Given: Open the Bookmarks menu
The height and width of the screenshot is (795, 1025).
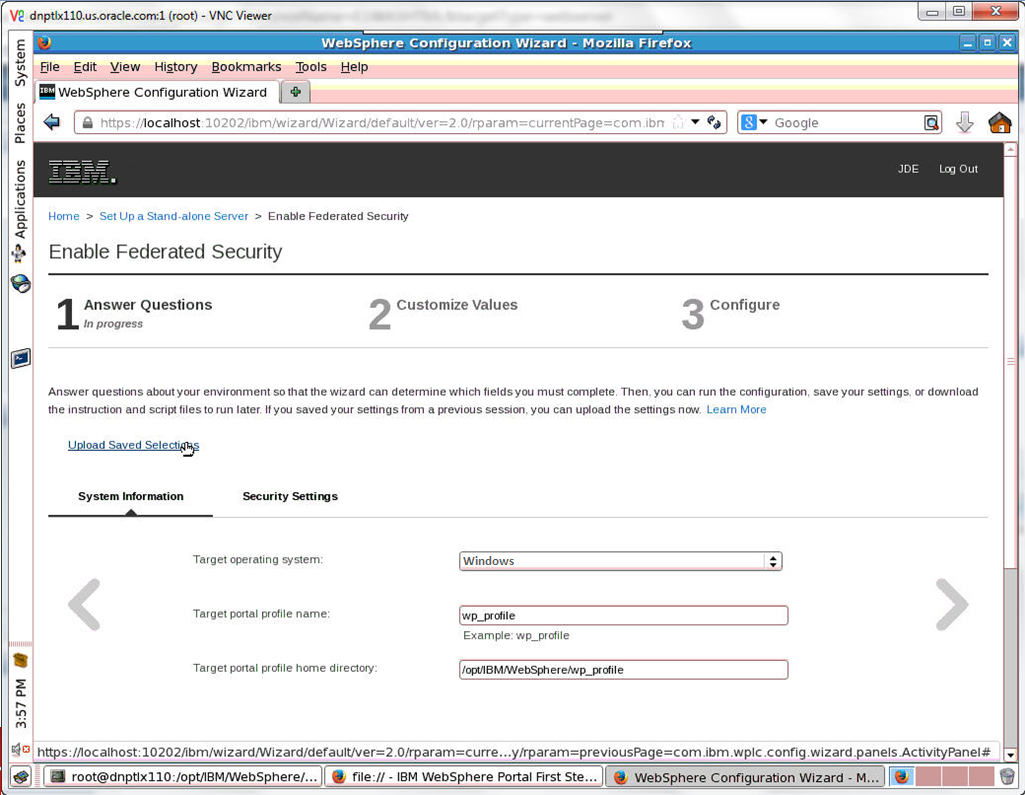Looking at the screenshot, I should click(246, 67).
